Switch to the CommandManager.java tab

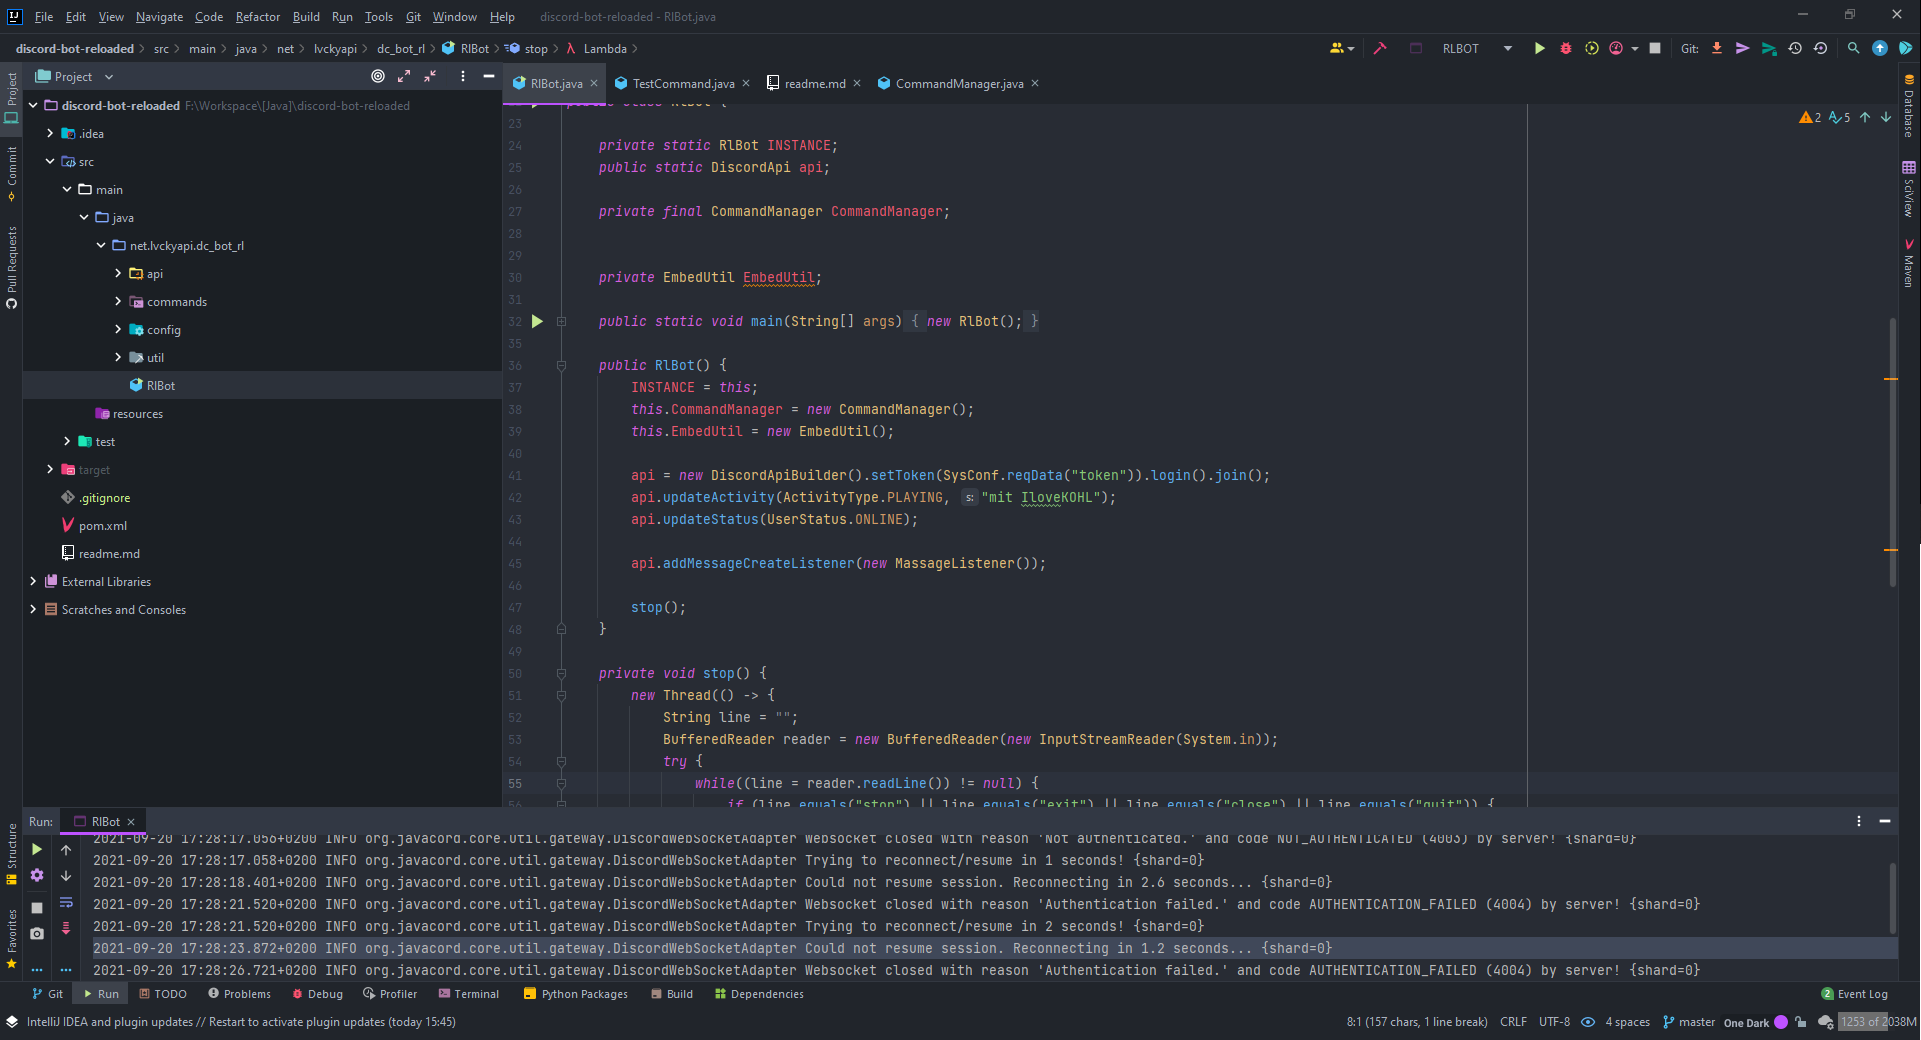[958, 84]
